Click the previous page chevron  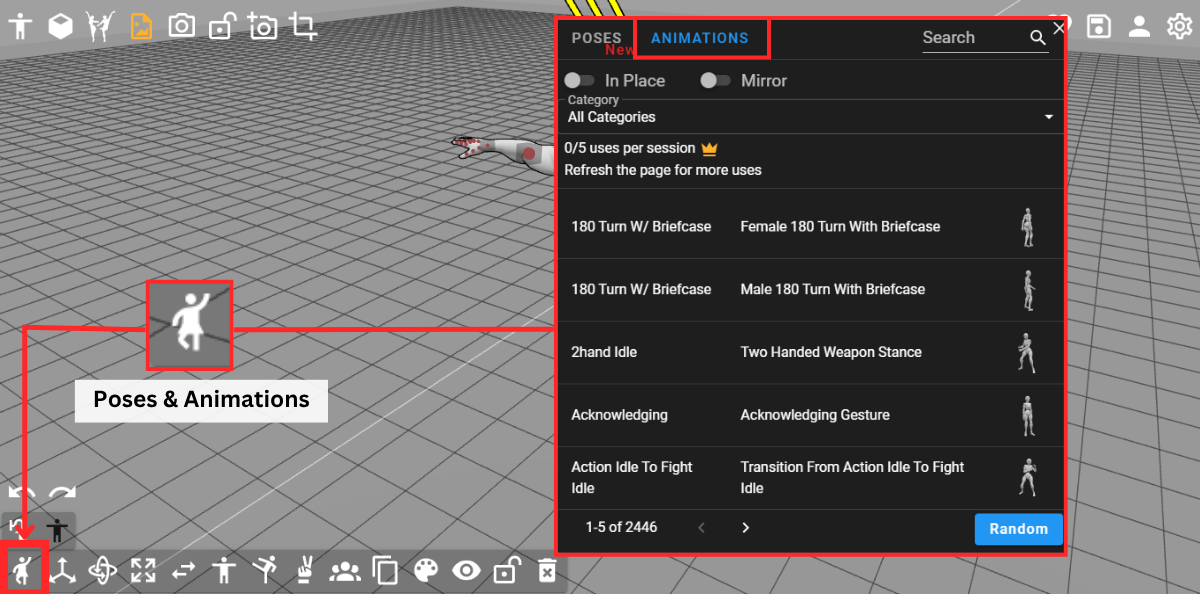[x=701, y=527]
